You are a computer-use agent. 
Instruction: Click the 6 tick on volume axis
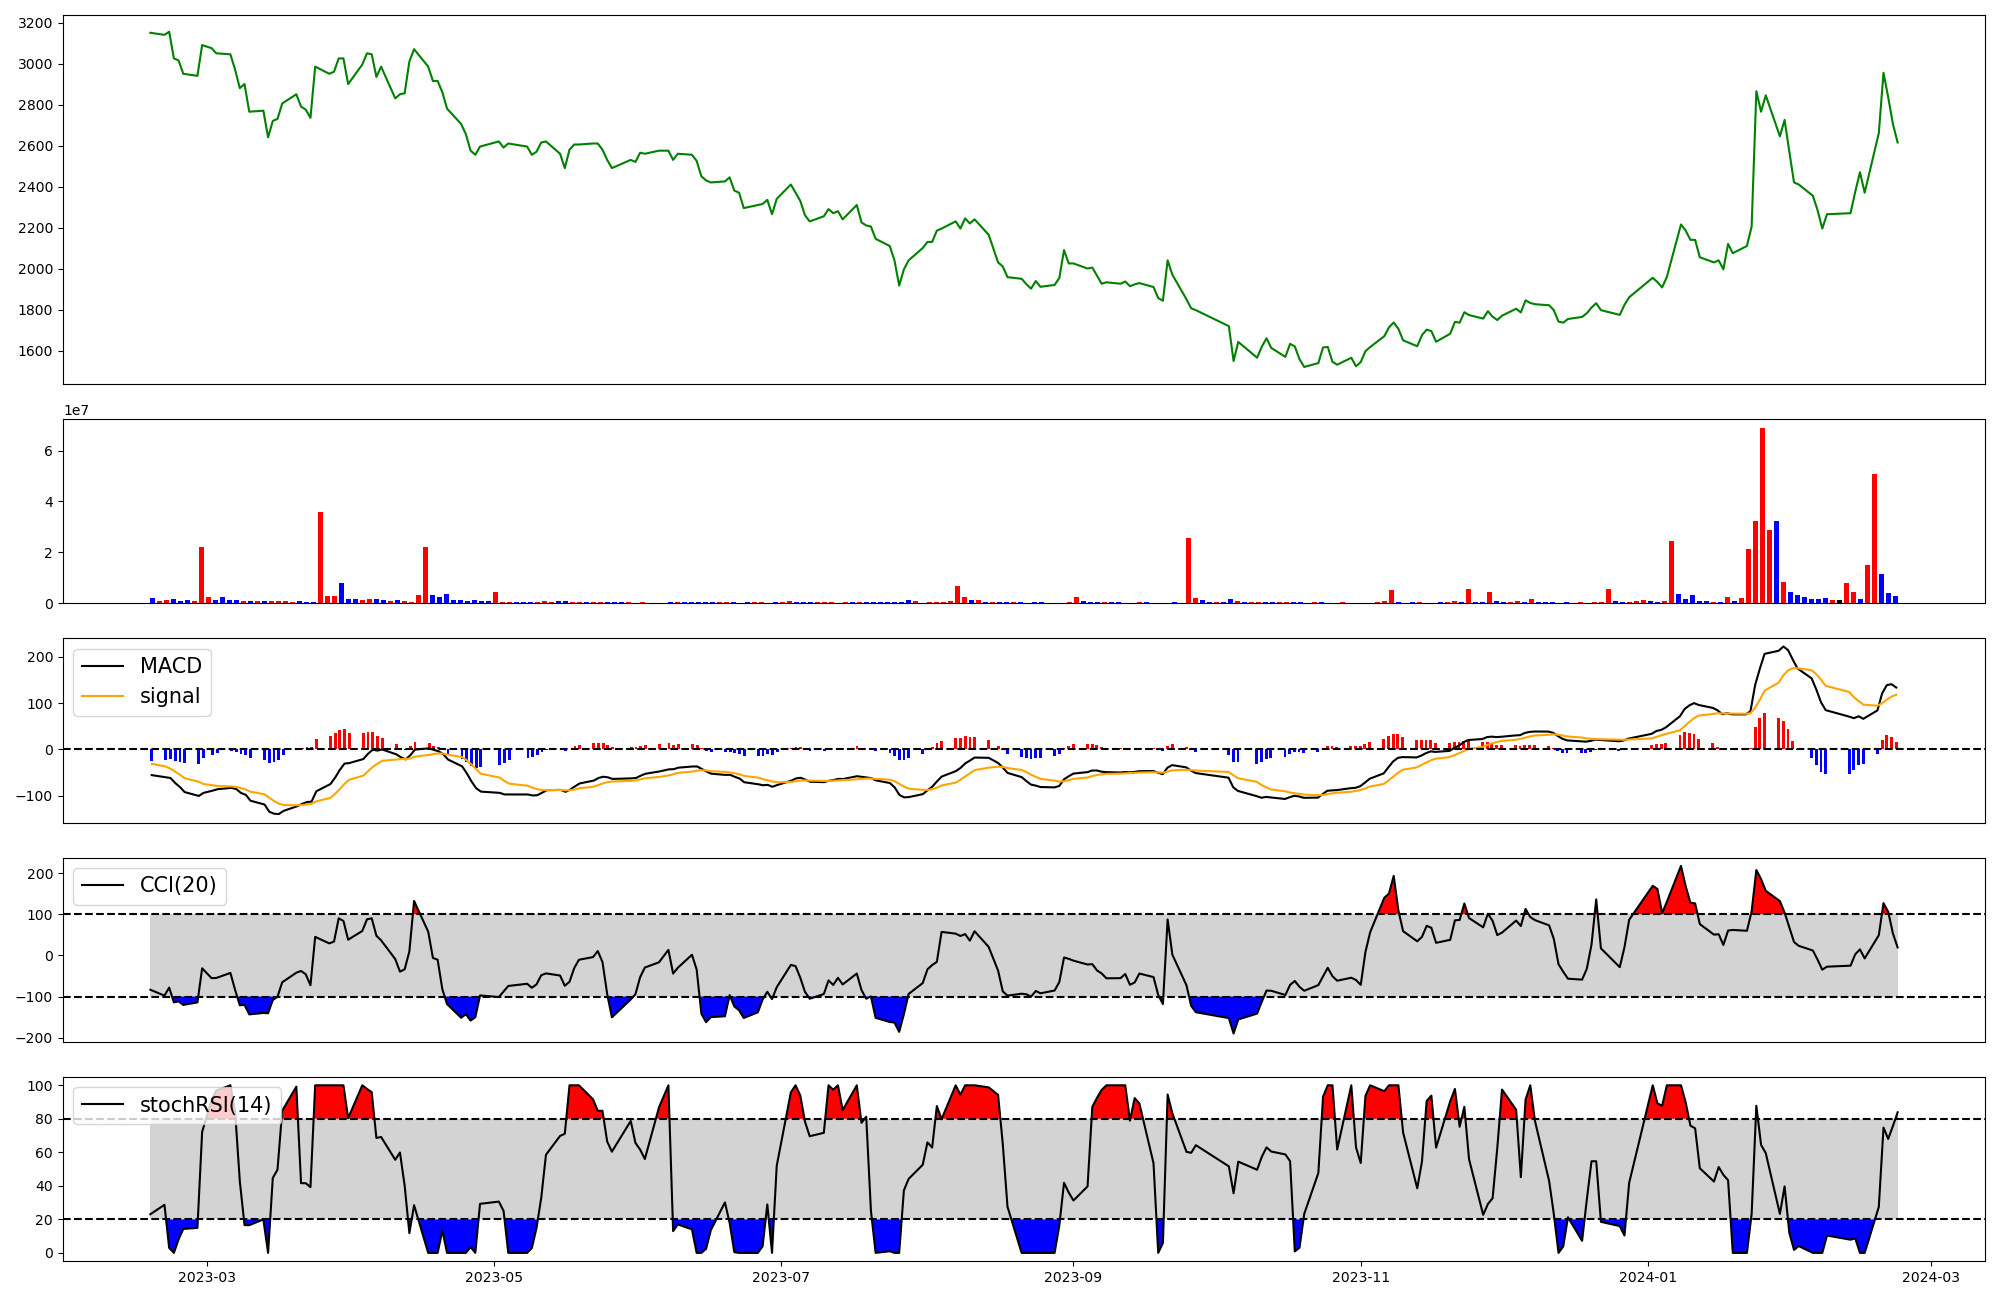click(49, 452)
